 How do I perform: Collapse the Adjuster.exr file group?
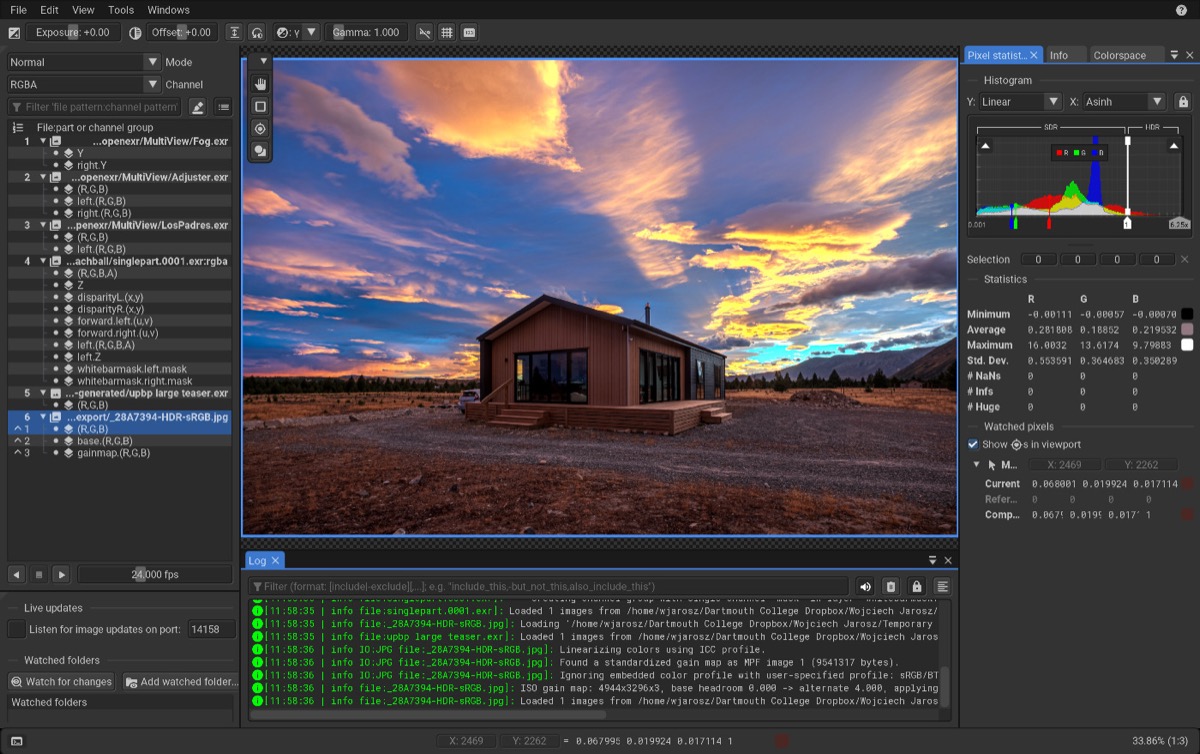point(43,177)
